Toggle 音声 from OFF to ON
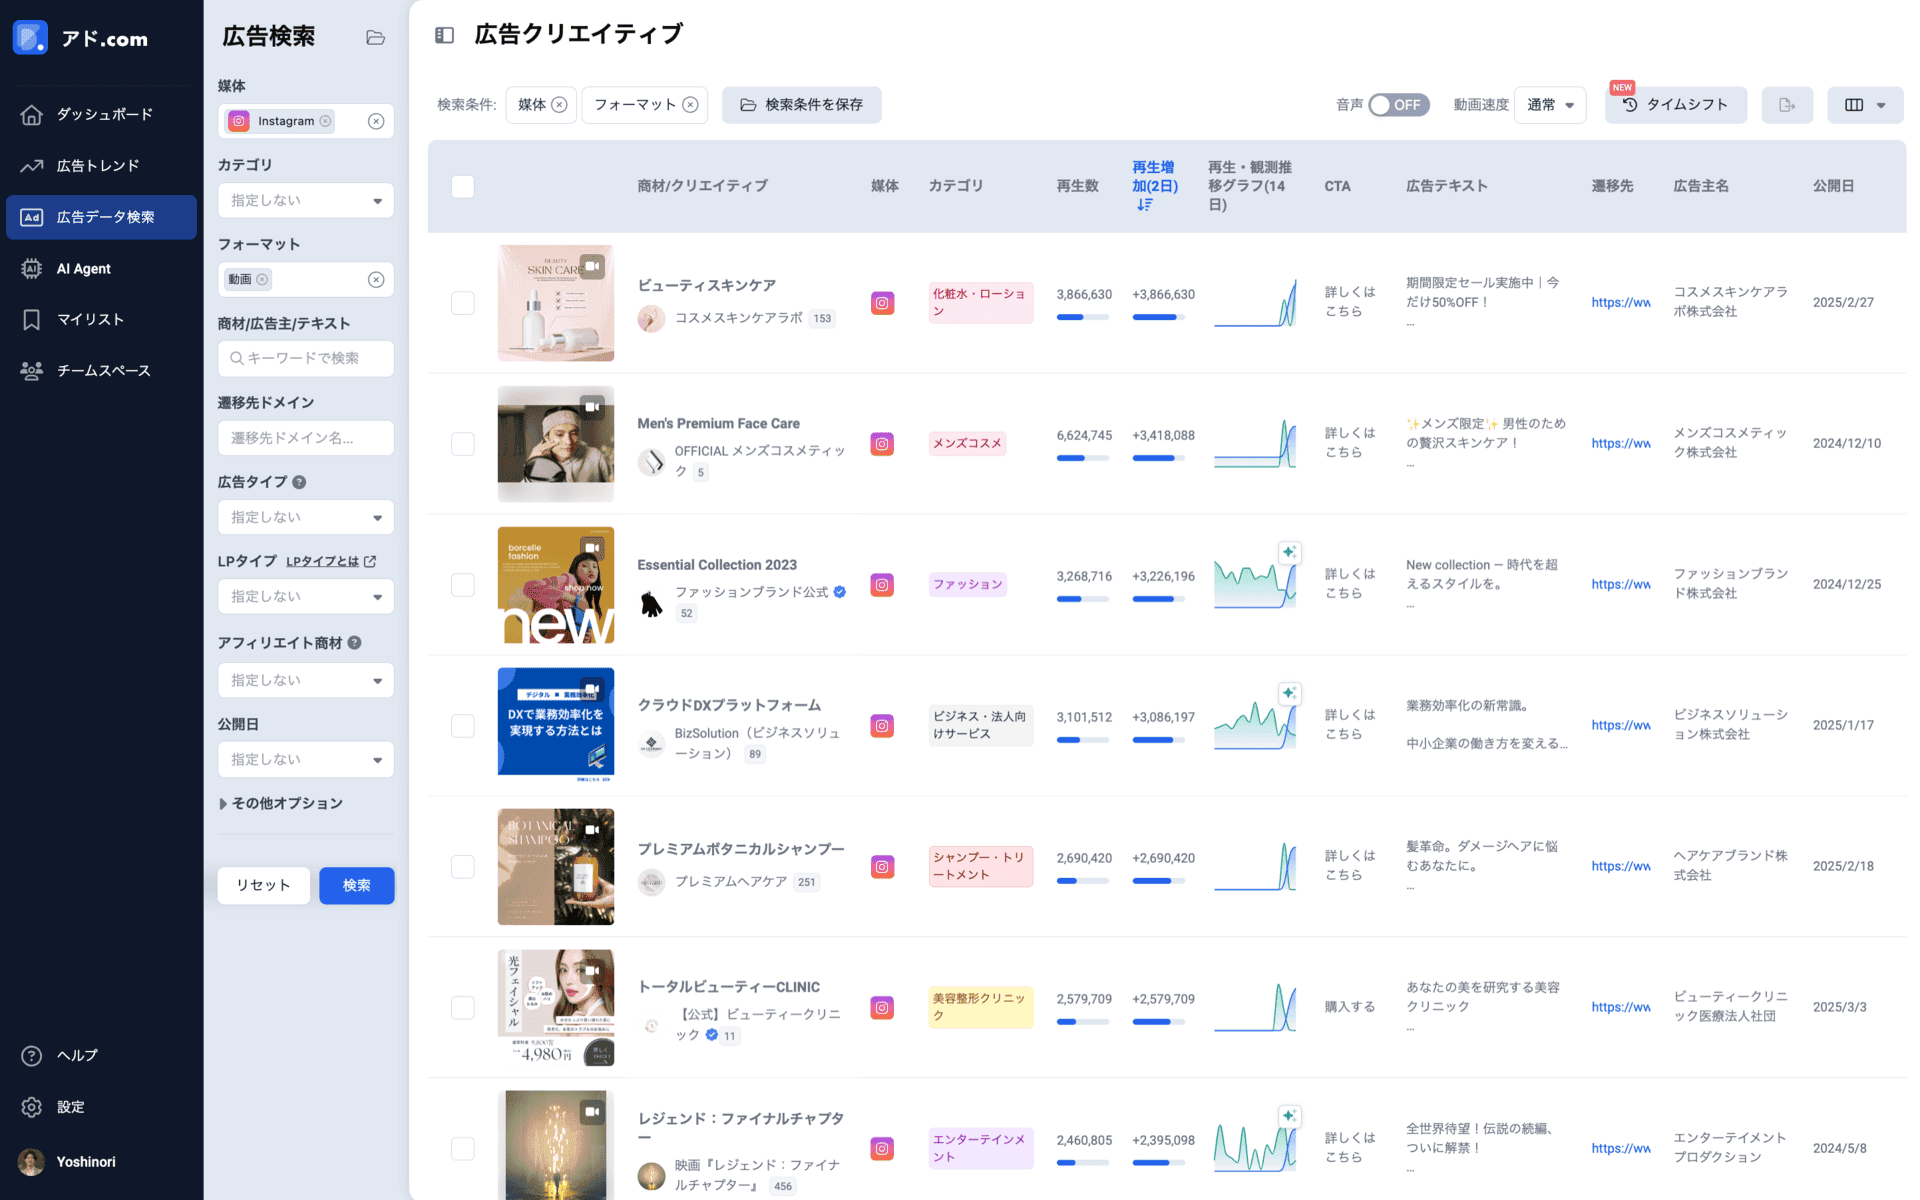The image size is (1920, 1200). point(1398,105)
